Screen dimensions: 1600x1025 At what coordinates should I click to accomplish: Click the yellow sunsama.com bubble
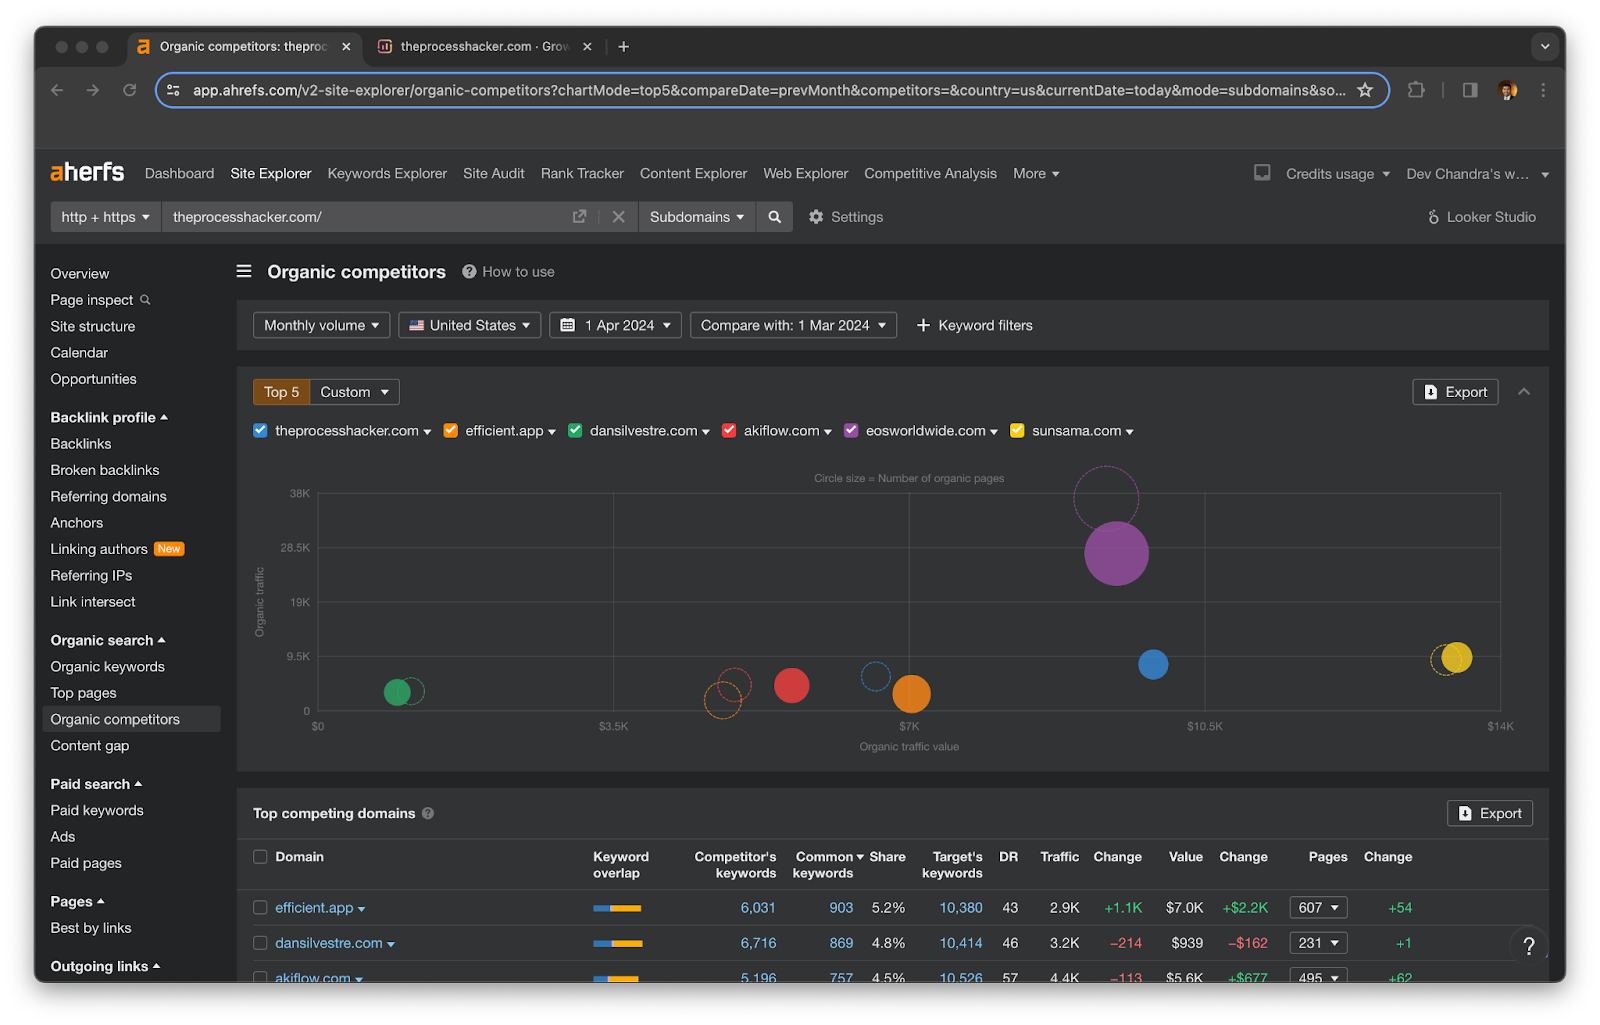tap(1456, 657)
